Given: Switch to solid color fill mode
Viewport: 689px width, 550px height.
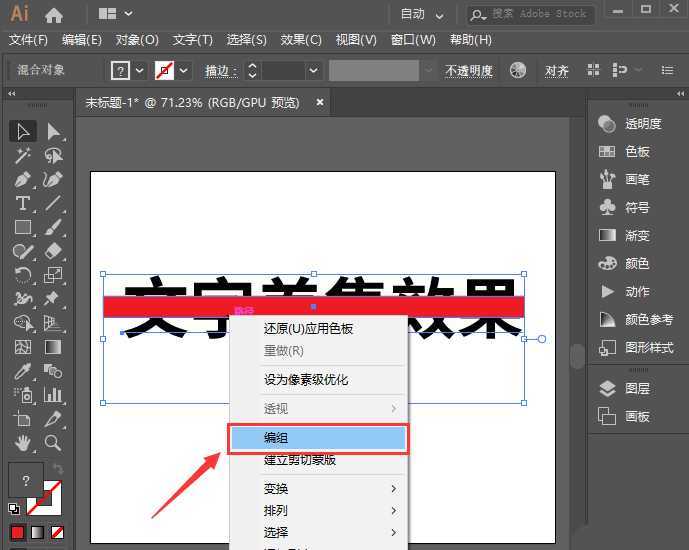Looking at the screenshot, I should click(18, 532).
